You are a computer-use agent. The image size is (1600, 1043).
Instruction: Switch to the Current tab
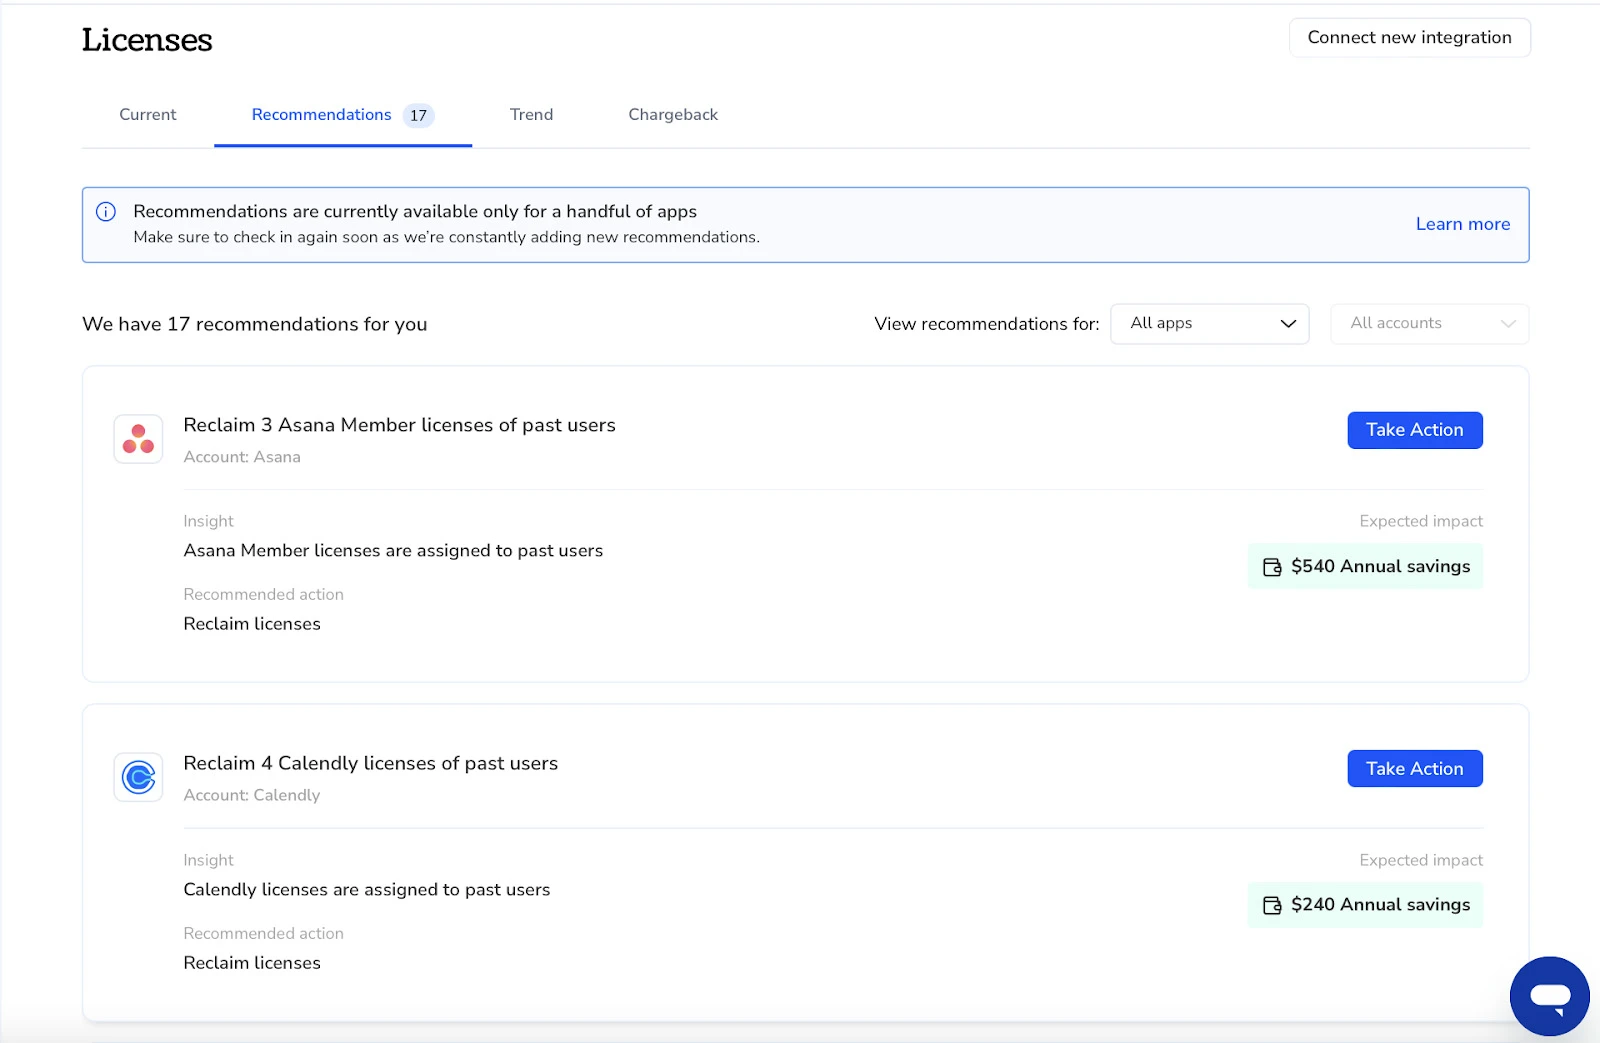tap(148, 115)
